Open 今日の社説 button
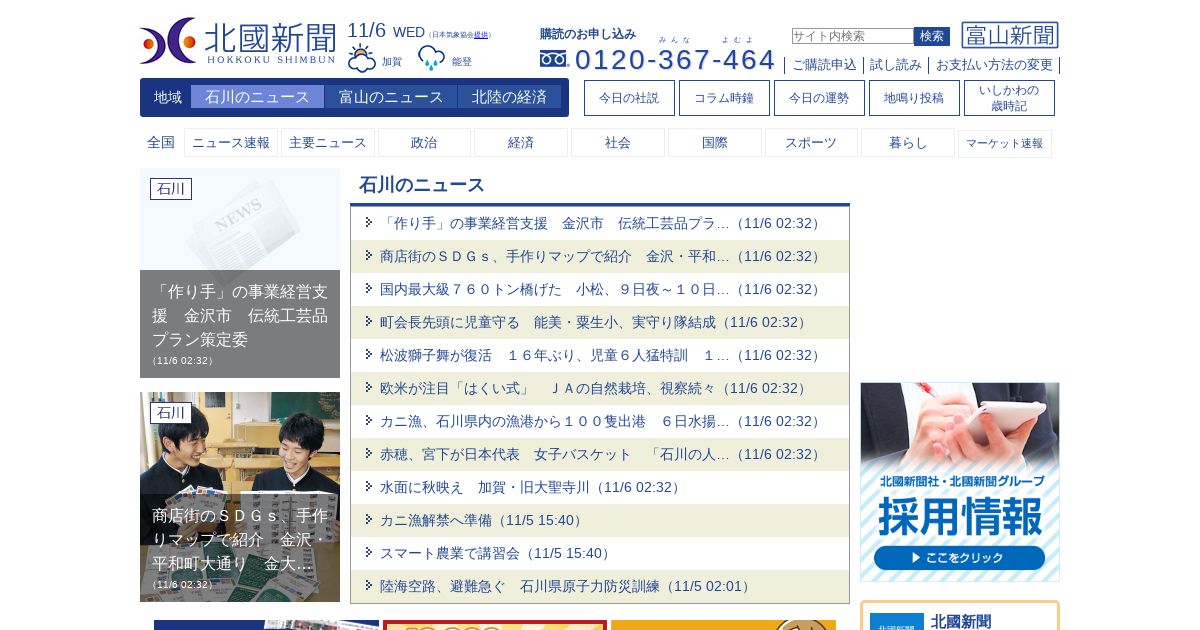Screen dimensions: 1200x630 [629, 98]
